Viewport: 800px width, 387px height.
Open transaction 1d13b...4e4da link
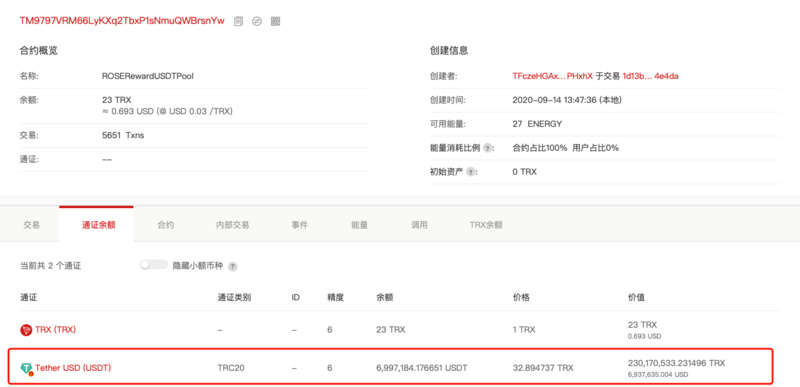[650, 76]
